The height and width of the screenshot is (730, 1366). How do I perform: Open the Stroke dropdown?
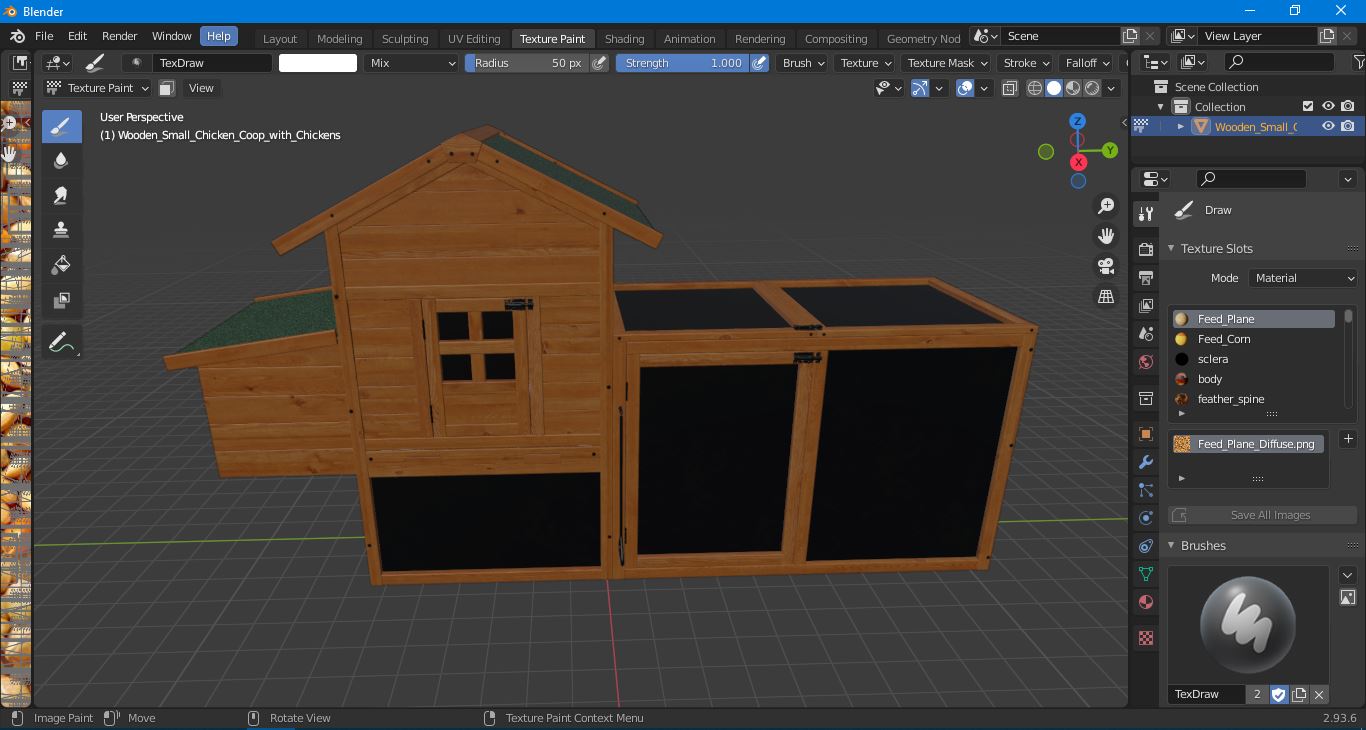(1026, 63)
